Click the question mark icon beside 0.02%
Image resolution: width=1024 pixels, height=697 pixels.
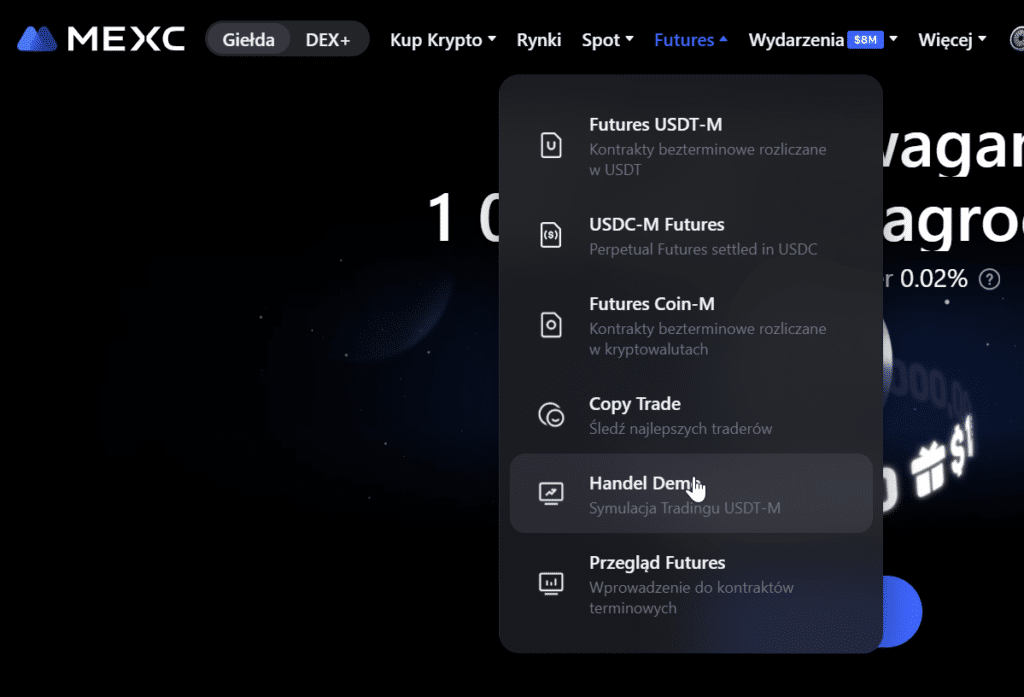coord(989,279)
